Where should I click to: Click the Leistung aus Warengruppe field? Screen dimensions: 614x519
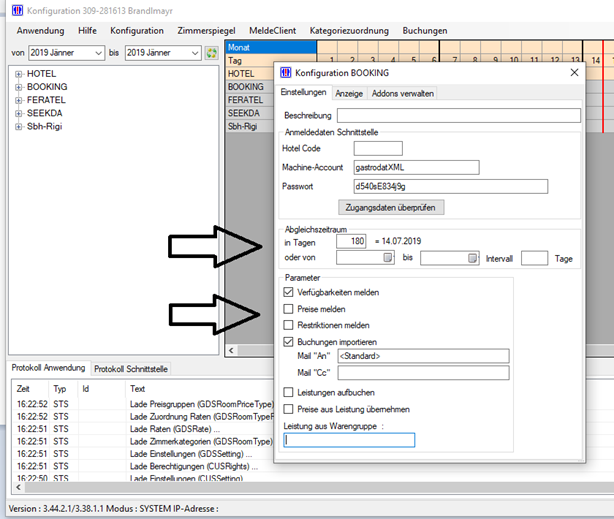pos(349,440)
